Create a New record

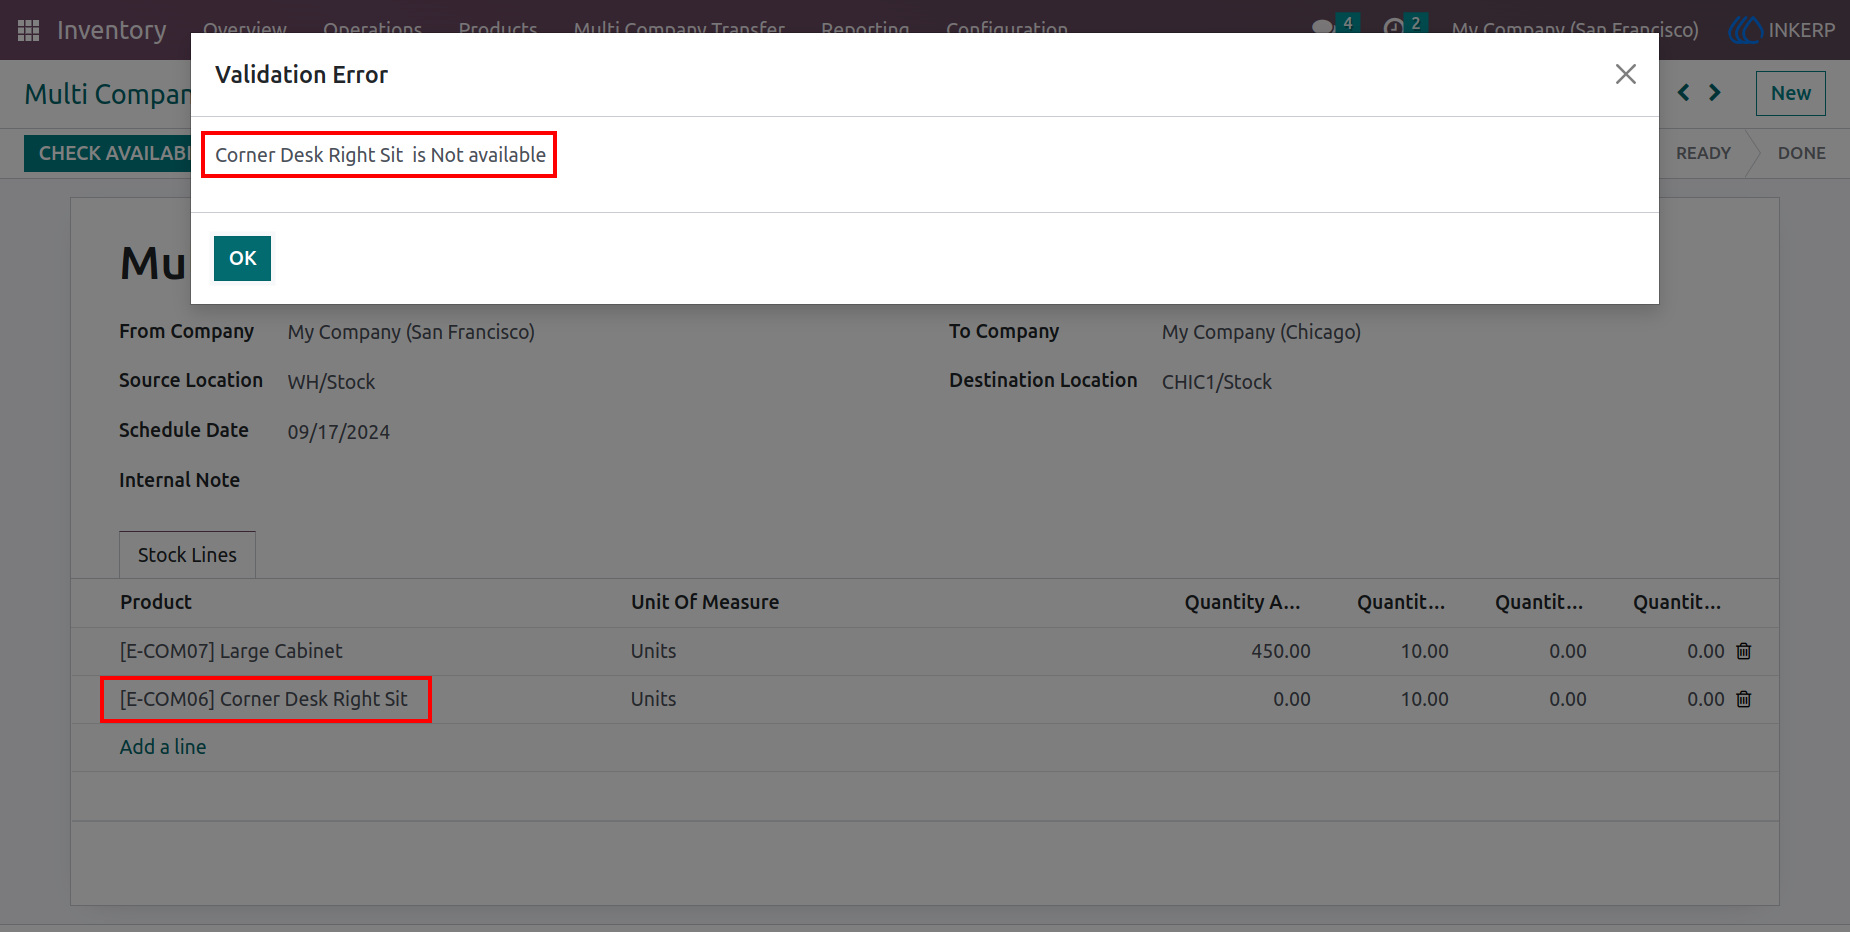coord(1790,93)
